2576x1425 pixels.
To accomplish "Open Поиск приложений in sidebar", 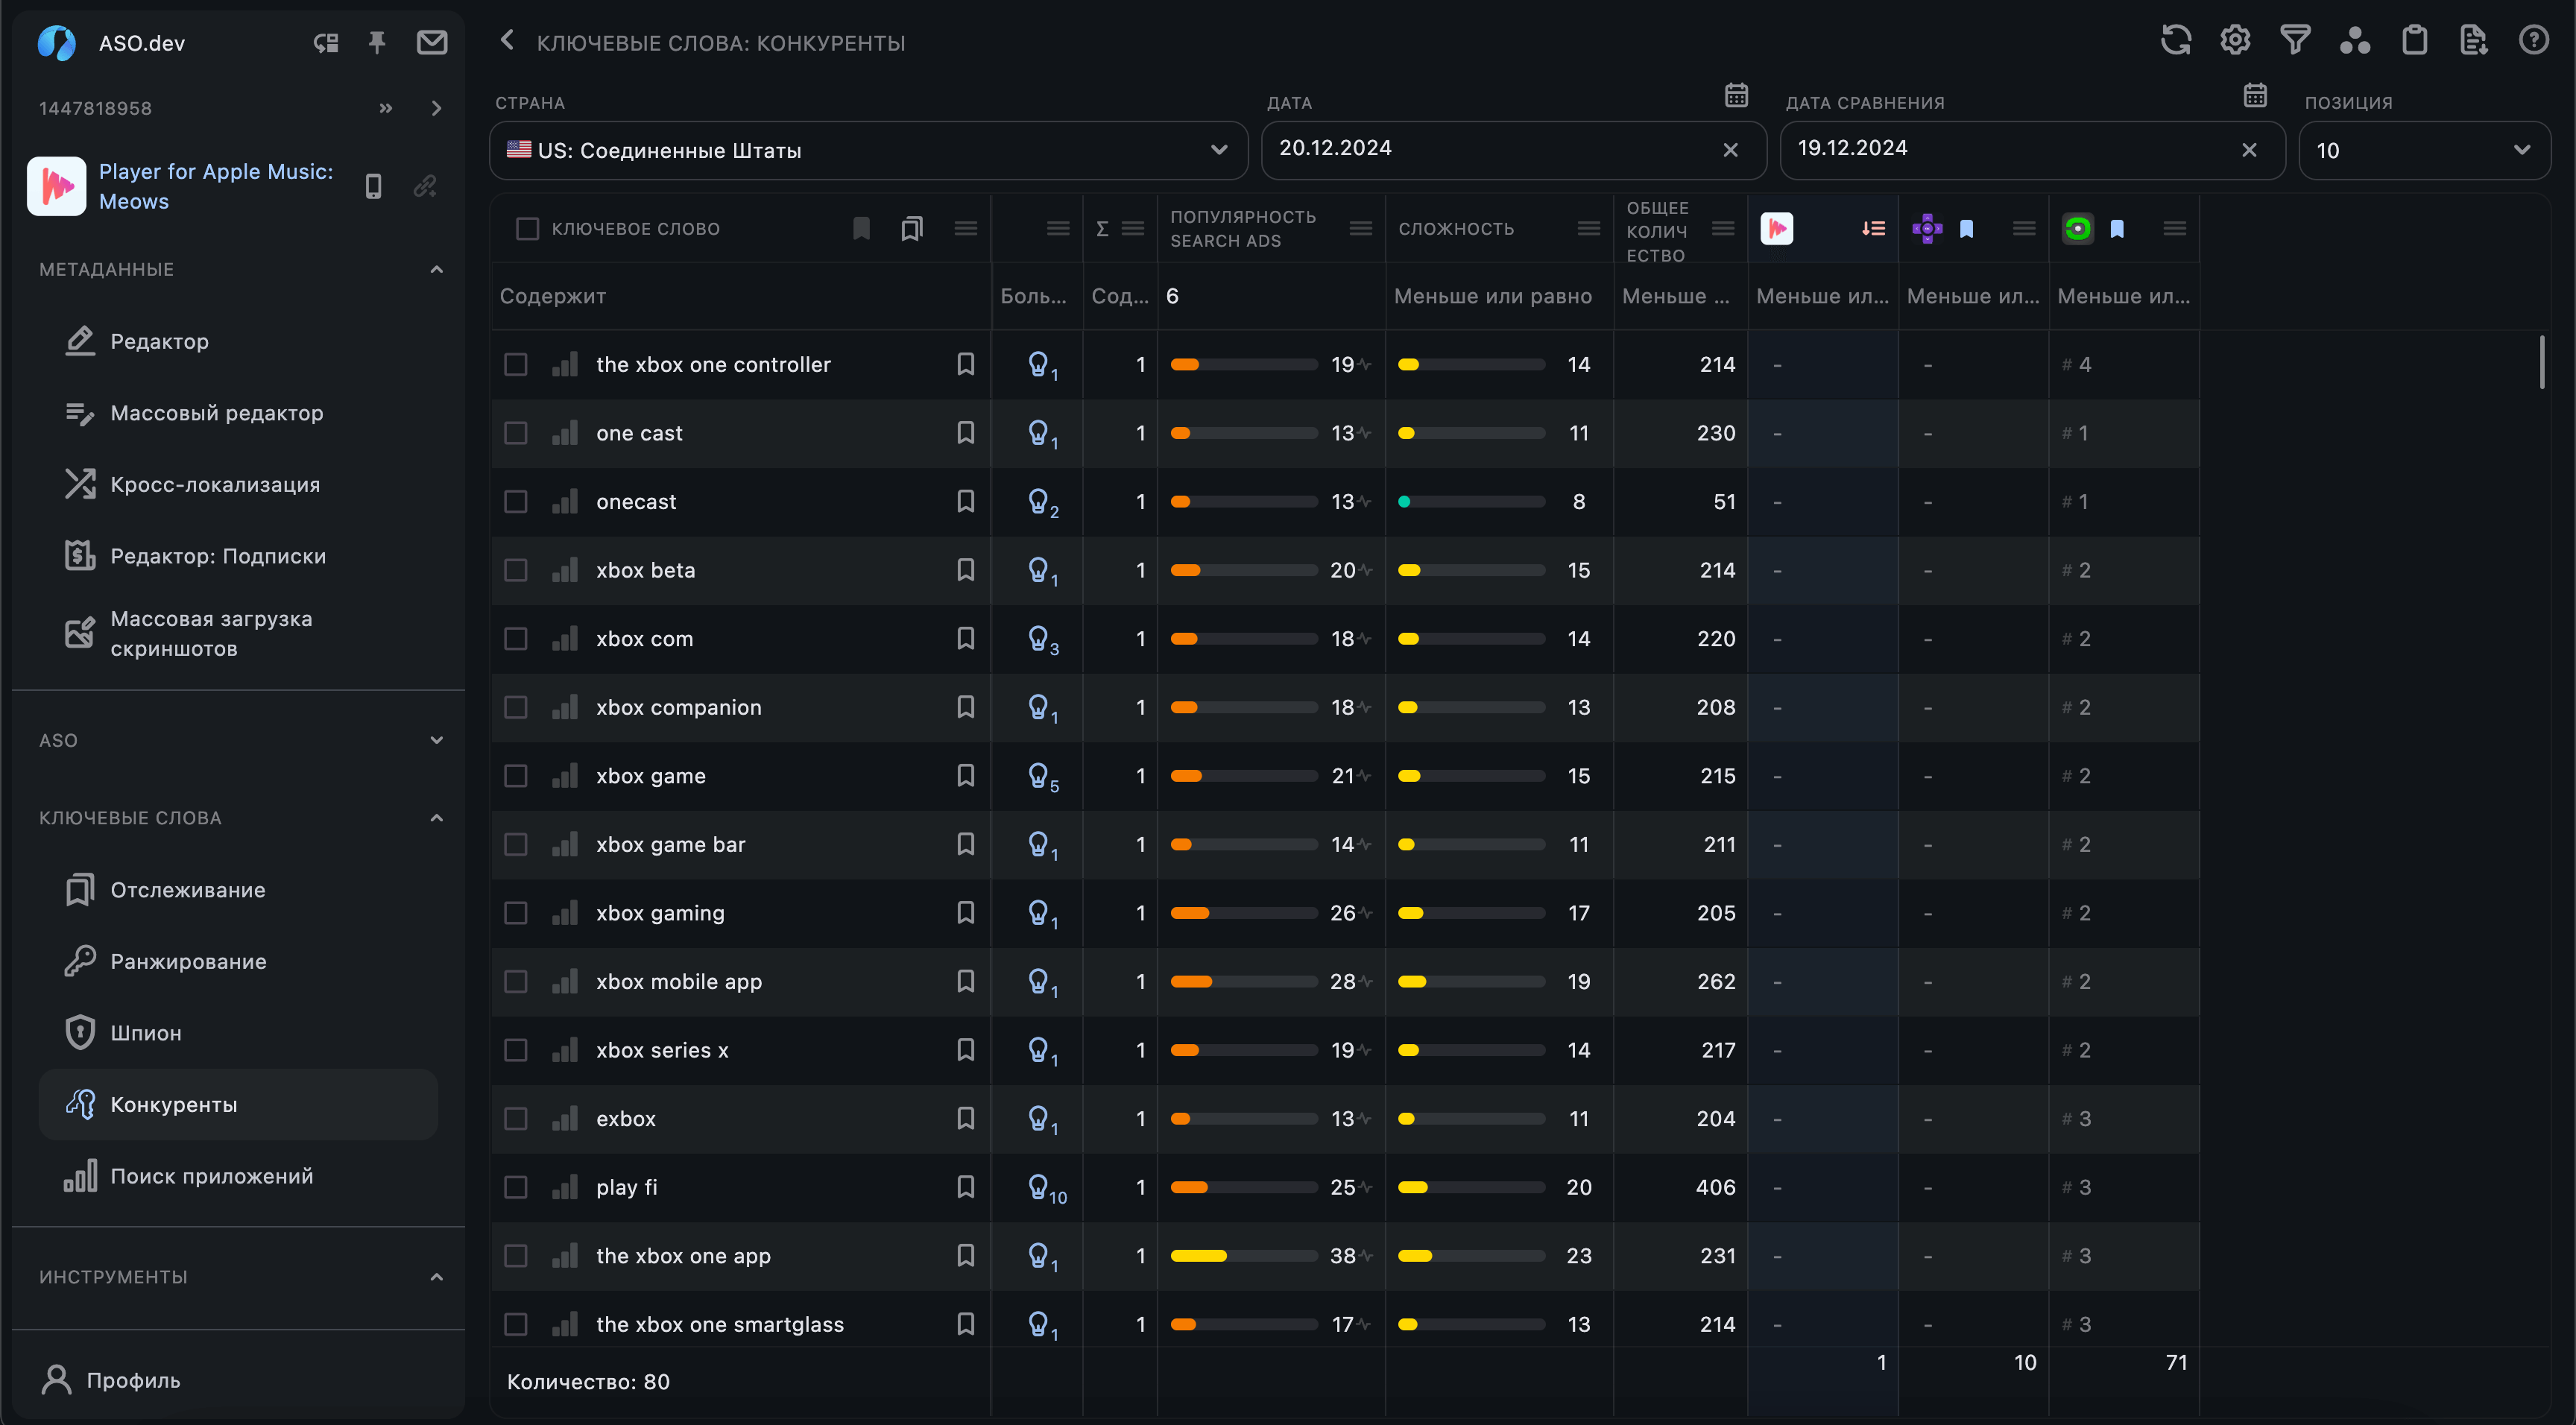I will 238,1176.
